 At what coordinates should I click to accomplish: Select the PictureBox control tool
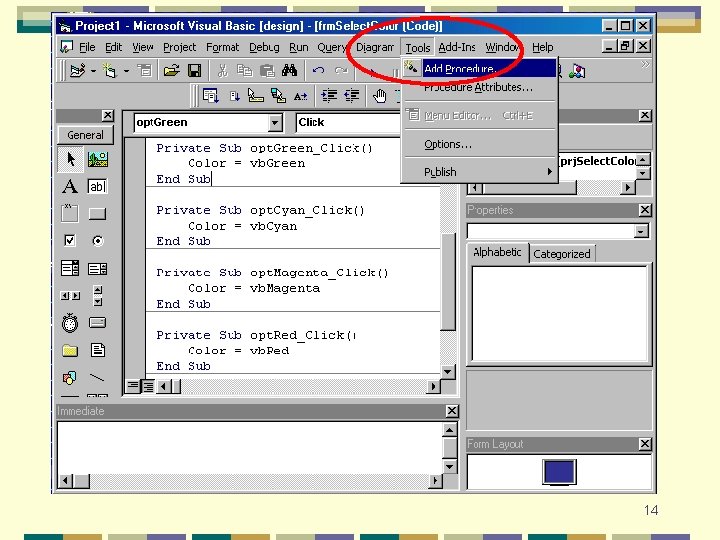pos(98,159)
